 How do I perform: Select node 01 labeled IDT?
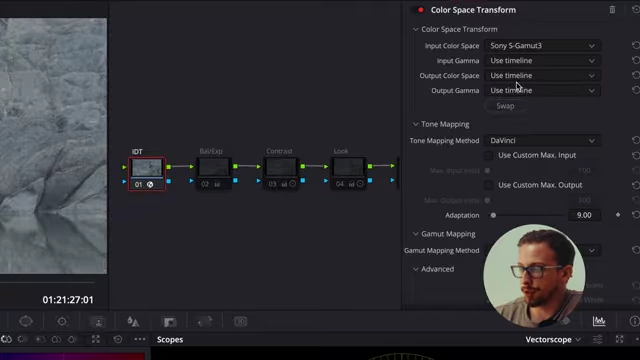147,173
